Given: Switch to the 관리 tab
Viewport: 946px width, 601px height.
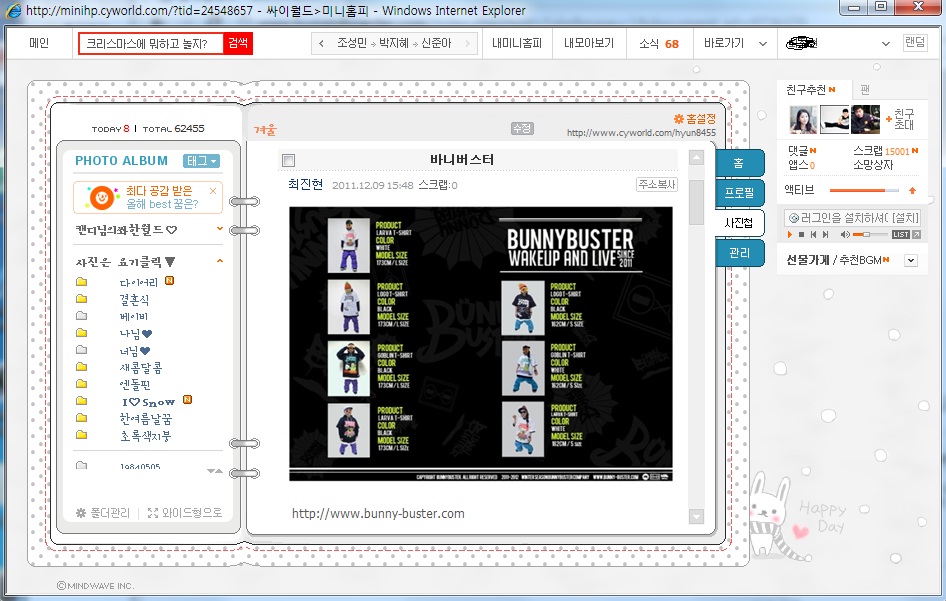Looking at the screenshot, I should [739, 252].
